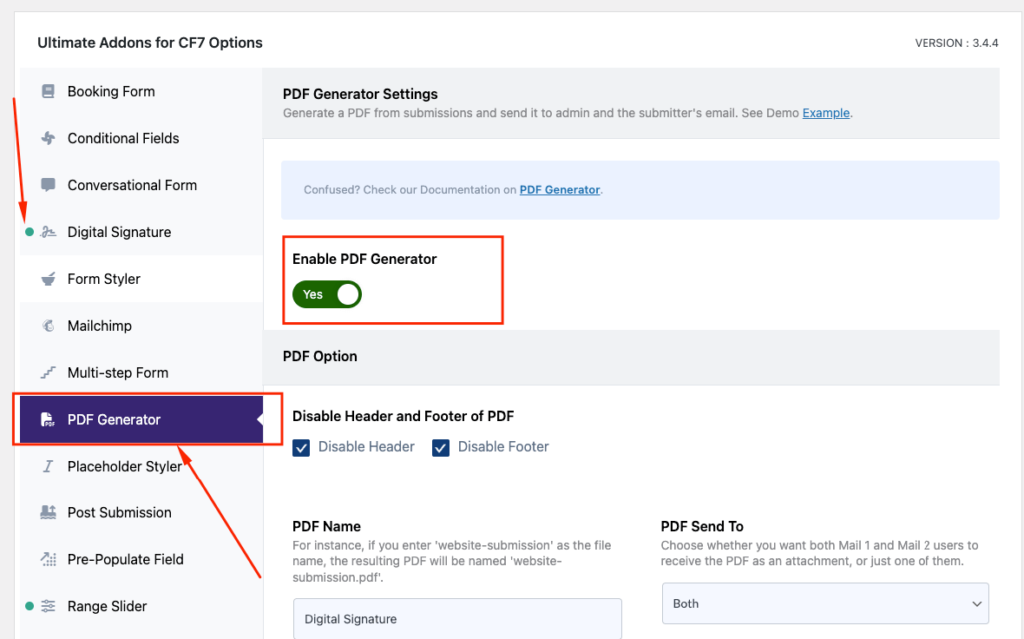Toggle the Enable PDF Generator switch off

click(326, 294)
